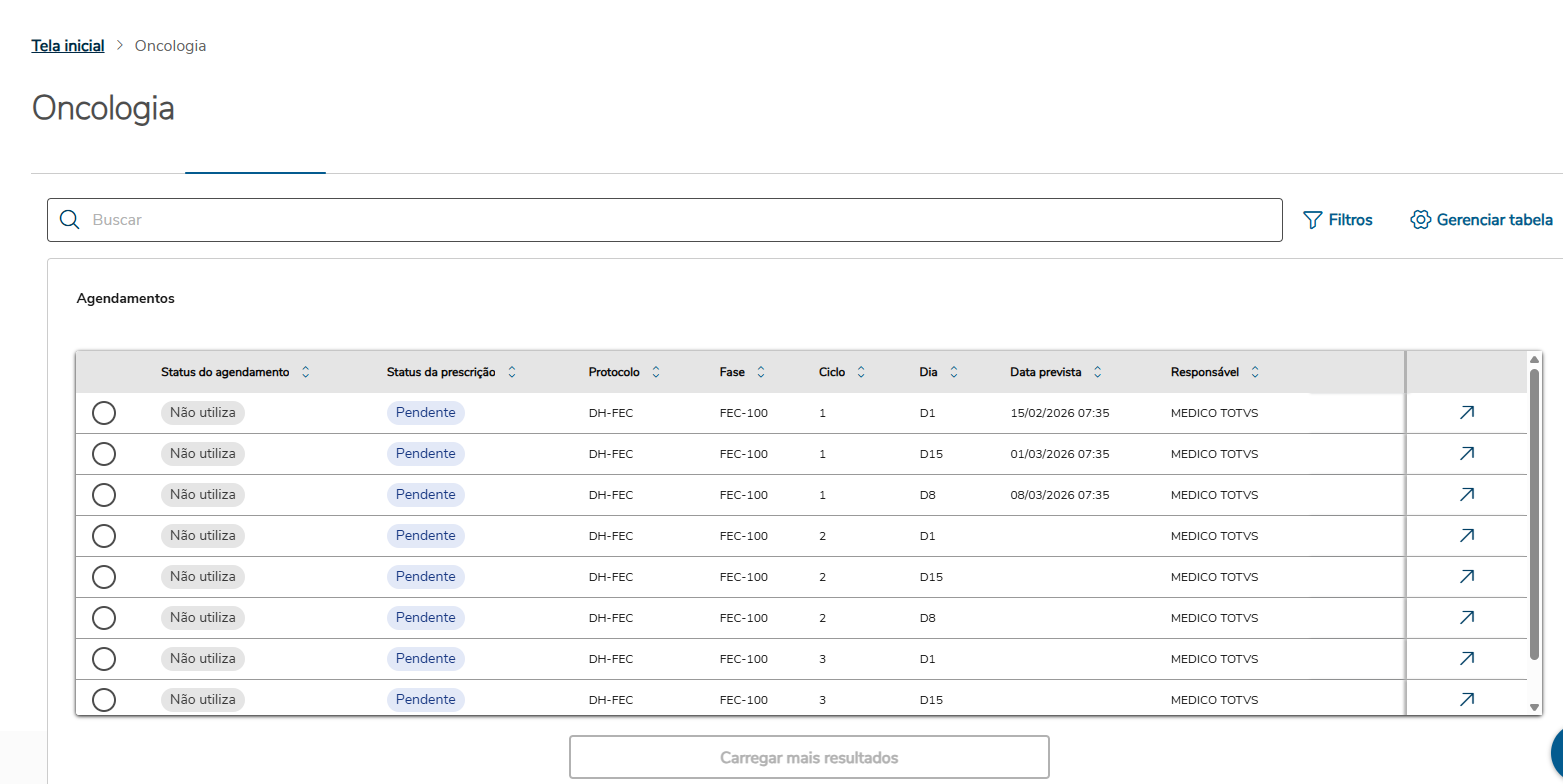Click Carregar mais resultados button
This screenshot has height=784, width=1563.
809,757
